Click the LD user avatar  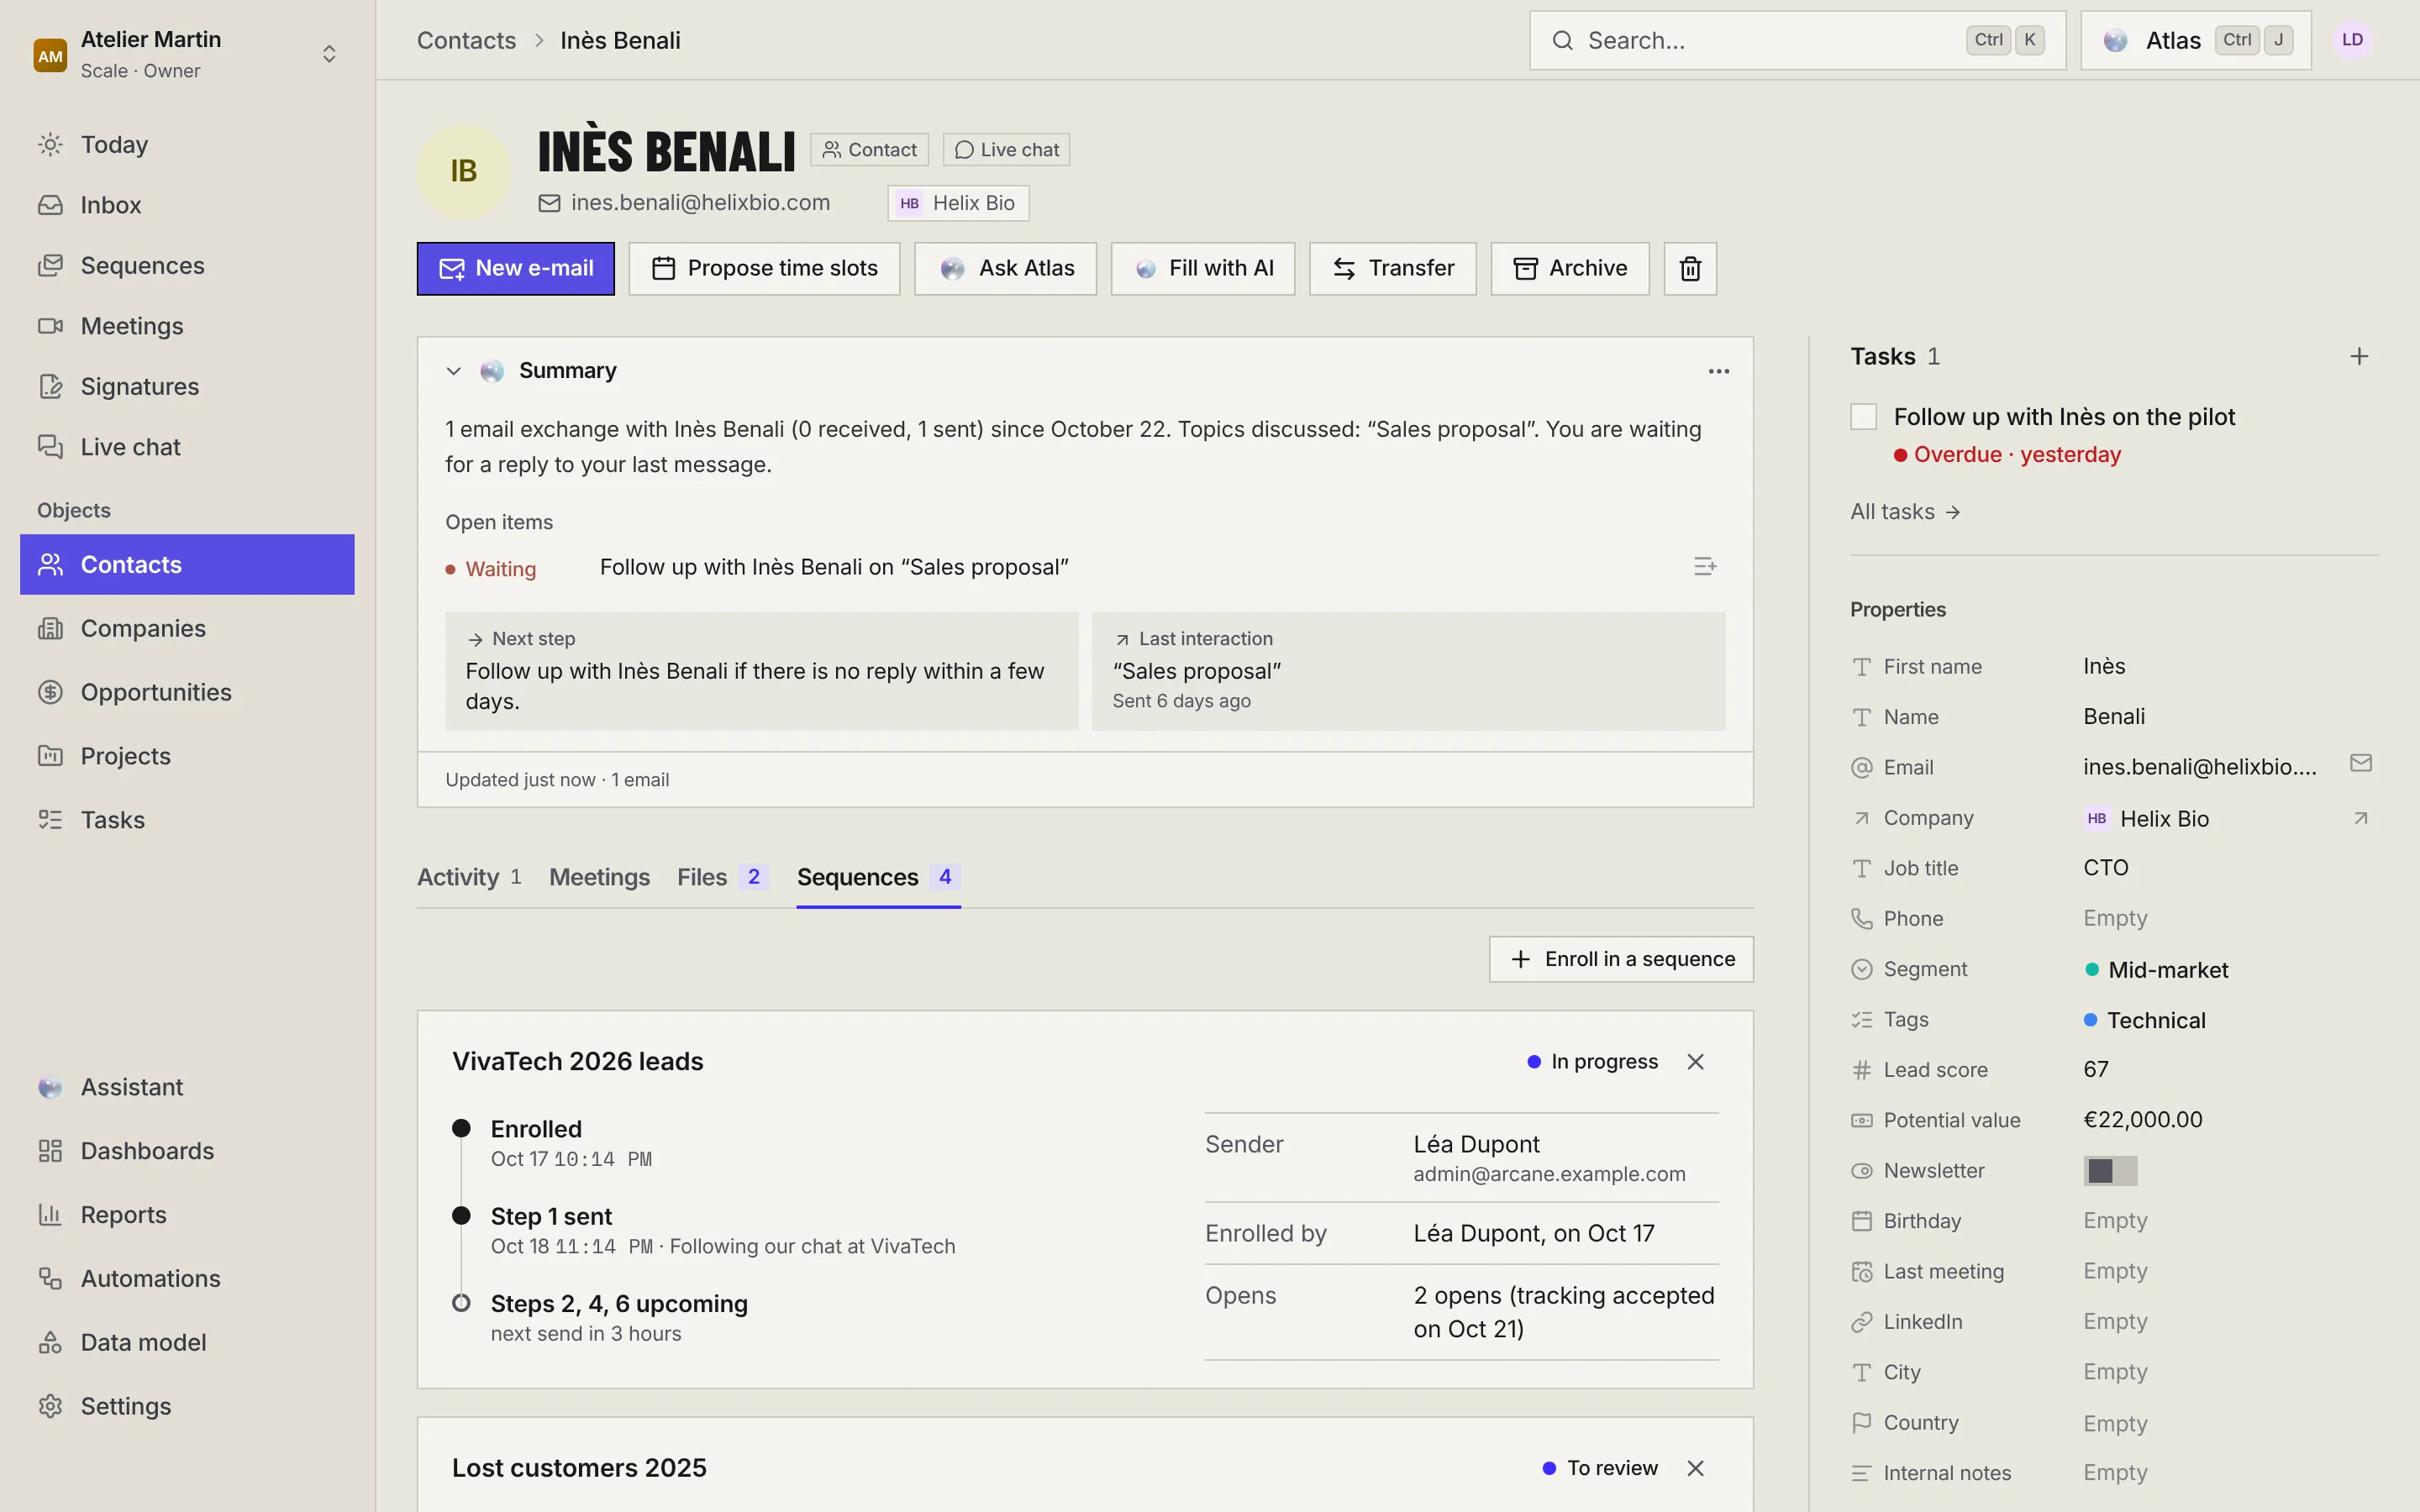point(2352,40)
